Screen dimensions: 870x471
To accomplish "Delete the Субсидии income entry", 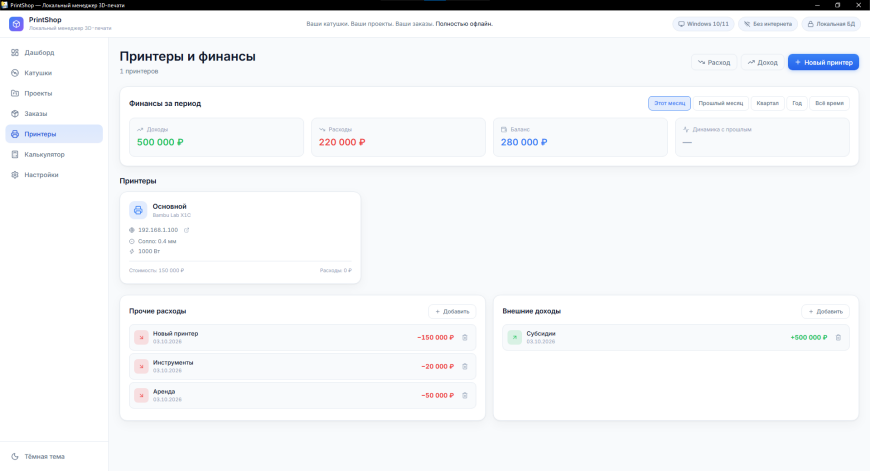I will point(838,337).
